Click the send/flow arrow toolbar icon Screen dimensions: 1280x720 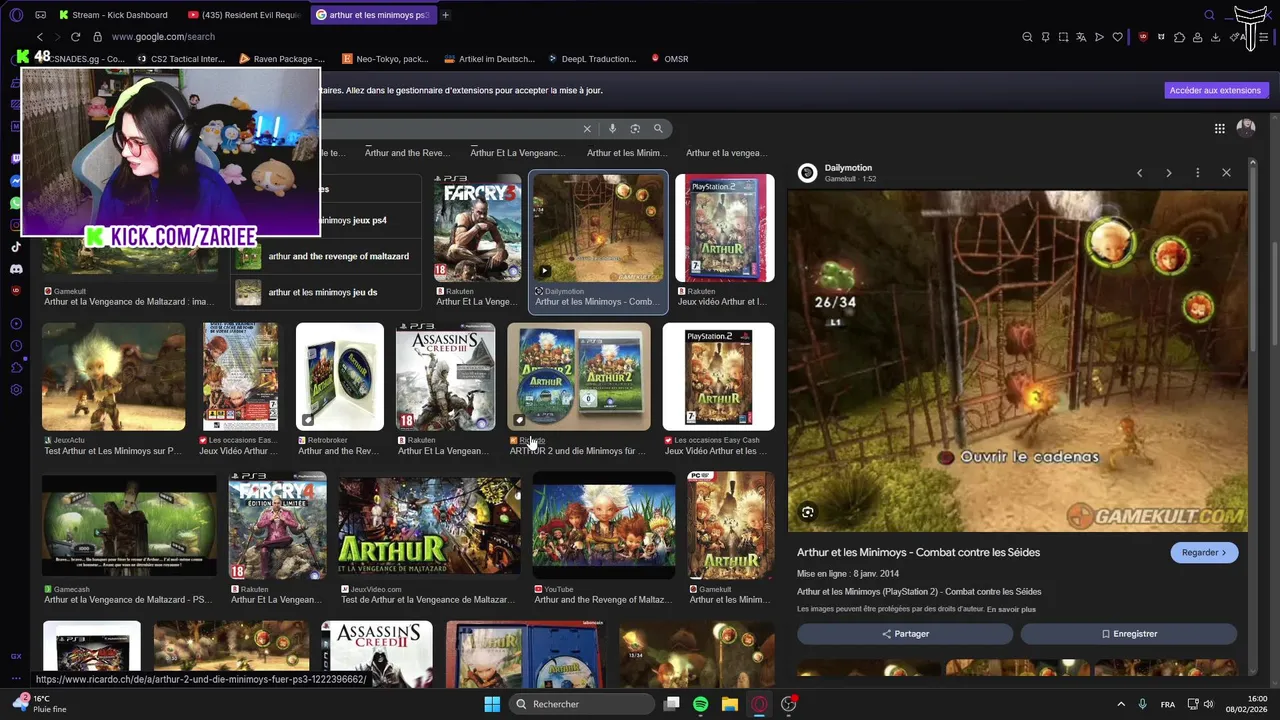[x=1099, y=37]
